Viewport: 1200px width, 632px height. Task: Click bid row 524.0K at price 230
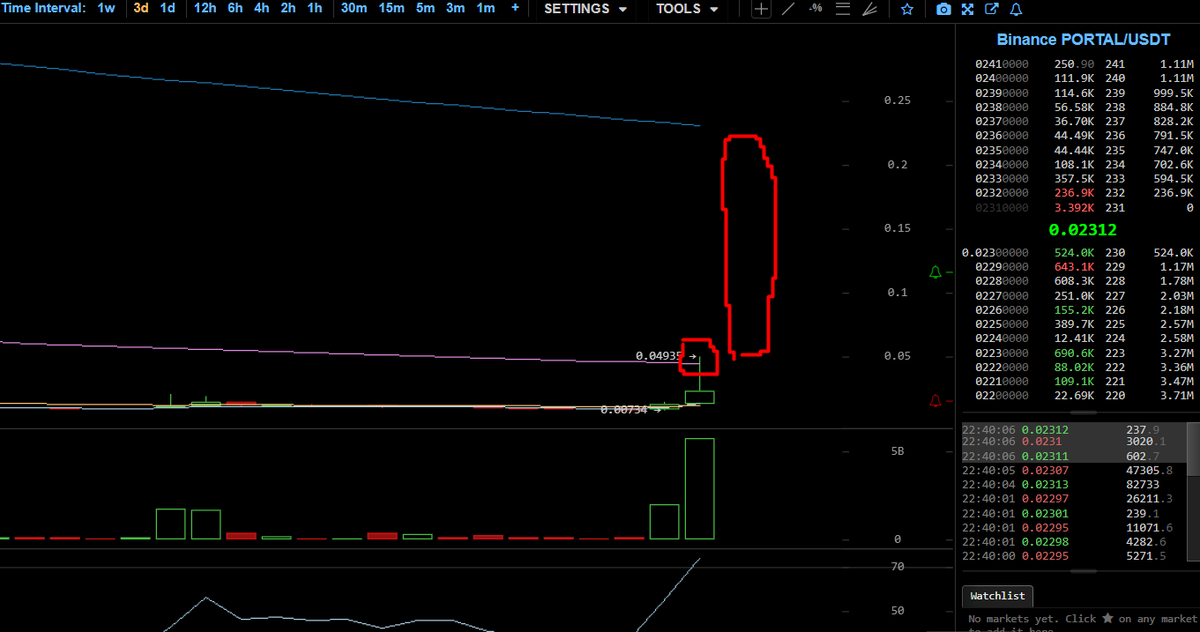tap(1078, 253)
